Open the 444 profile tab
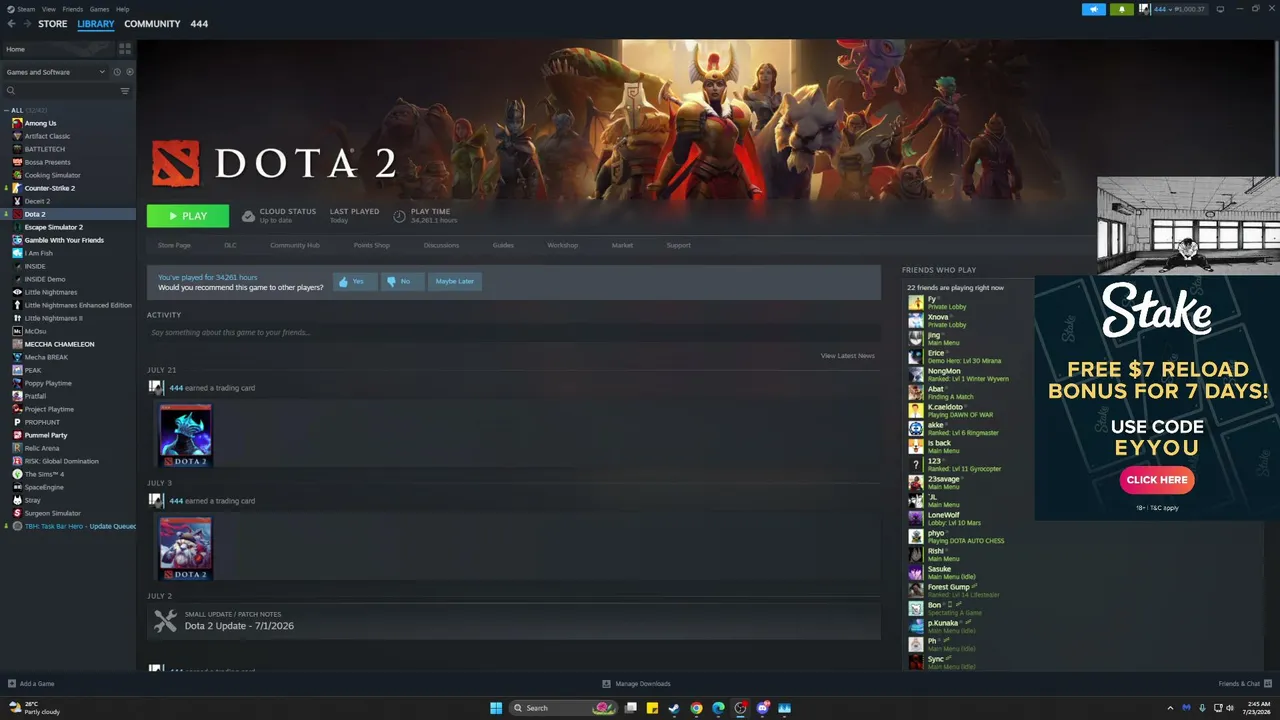1280x720 pixels. [x=199, y=24]
